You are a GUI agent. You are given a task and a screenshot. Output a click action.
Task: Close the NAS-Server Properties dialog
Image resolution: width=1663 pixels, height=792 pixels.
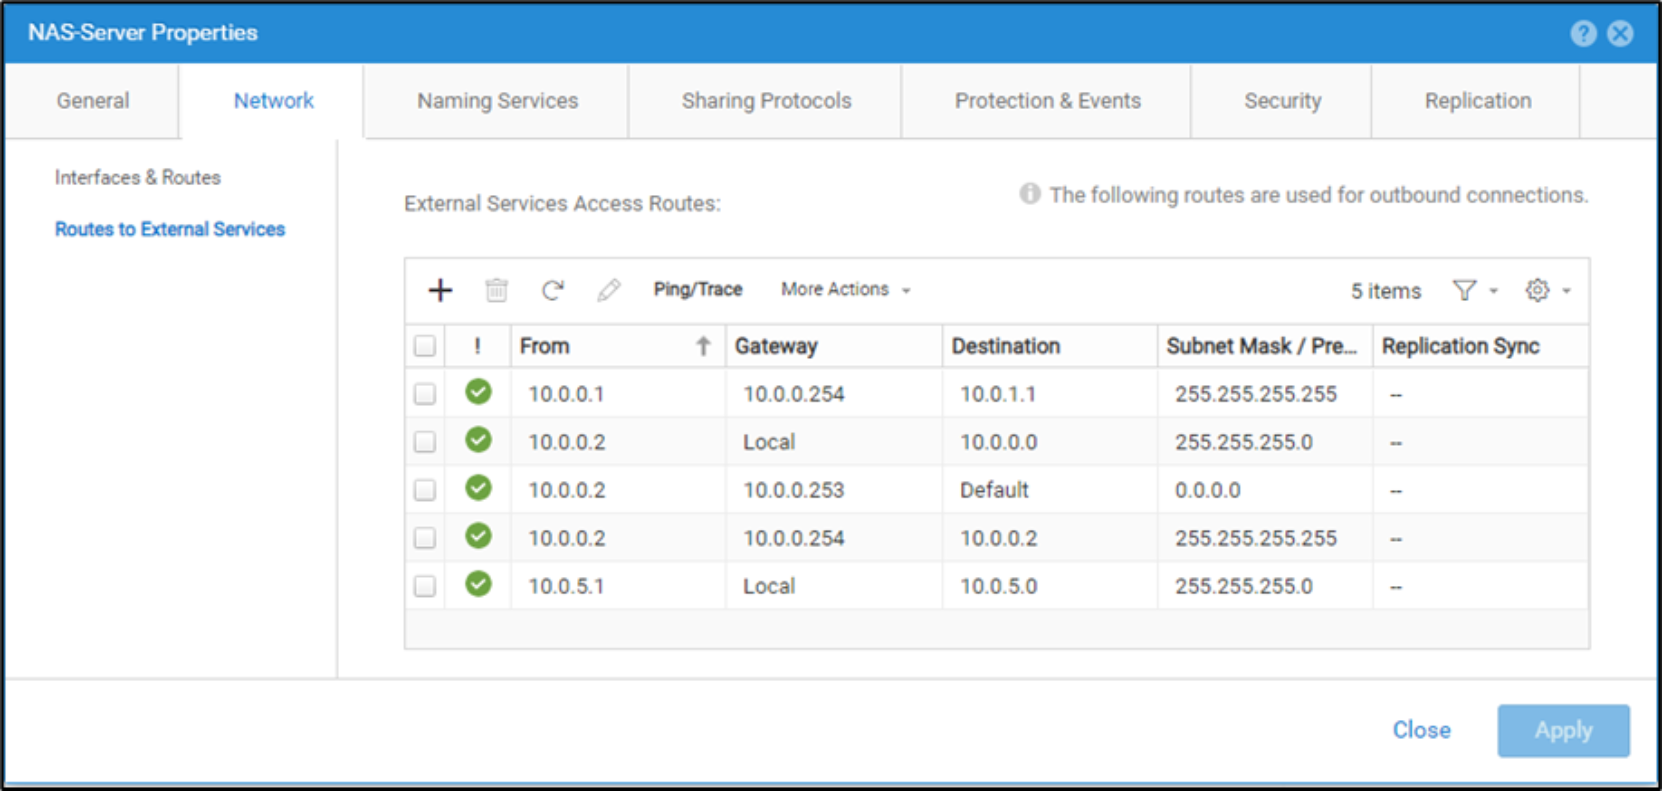coord(1620,33)
